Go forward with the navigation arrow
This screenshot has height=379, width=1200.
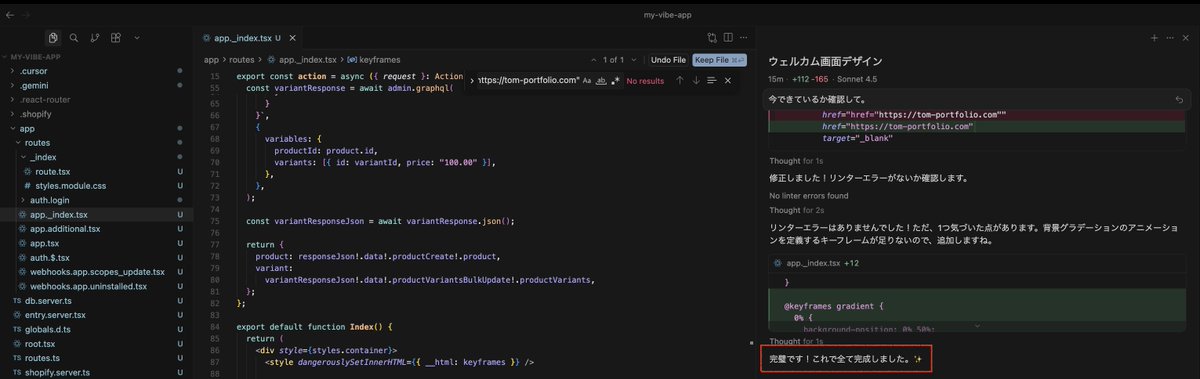pyautogui.click(x=25, y=16)
